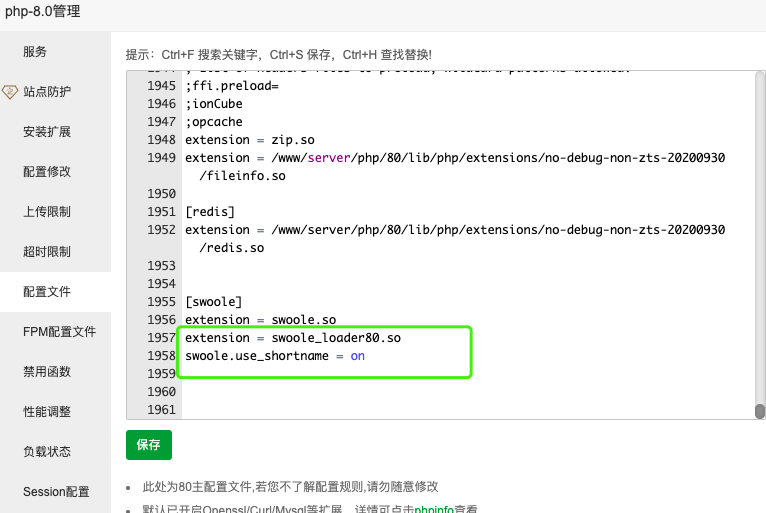Click the [swoole] section header line
The height and width of the screenshot is (513, 766).
tap(213, 302)
